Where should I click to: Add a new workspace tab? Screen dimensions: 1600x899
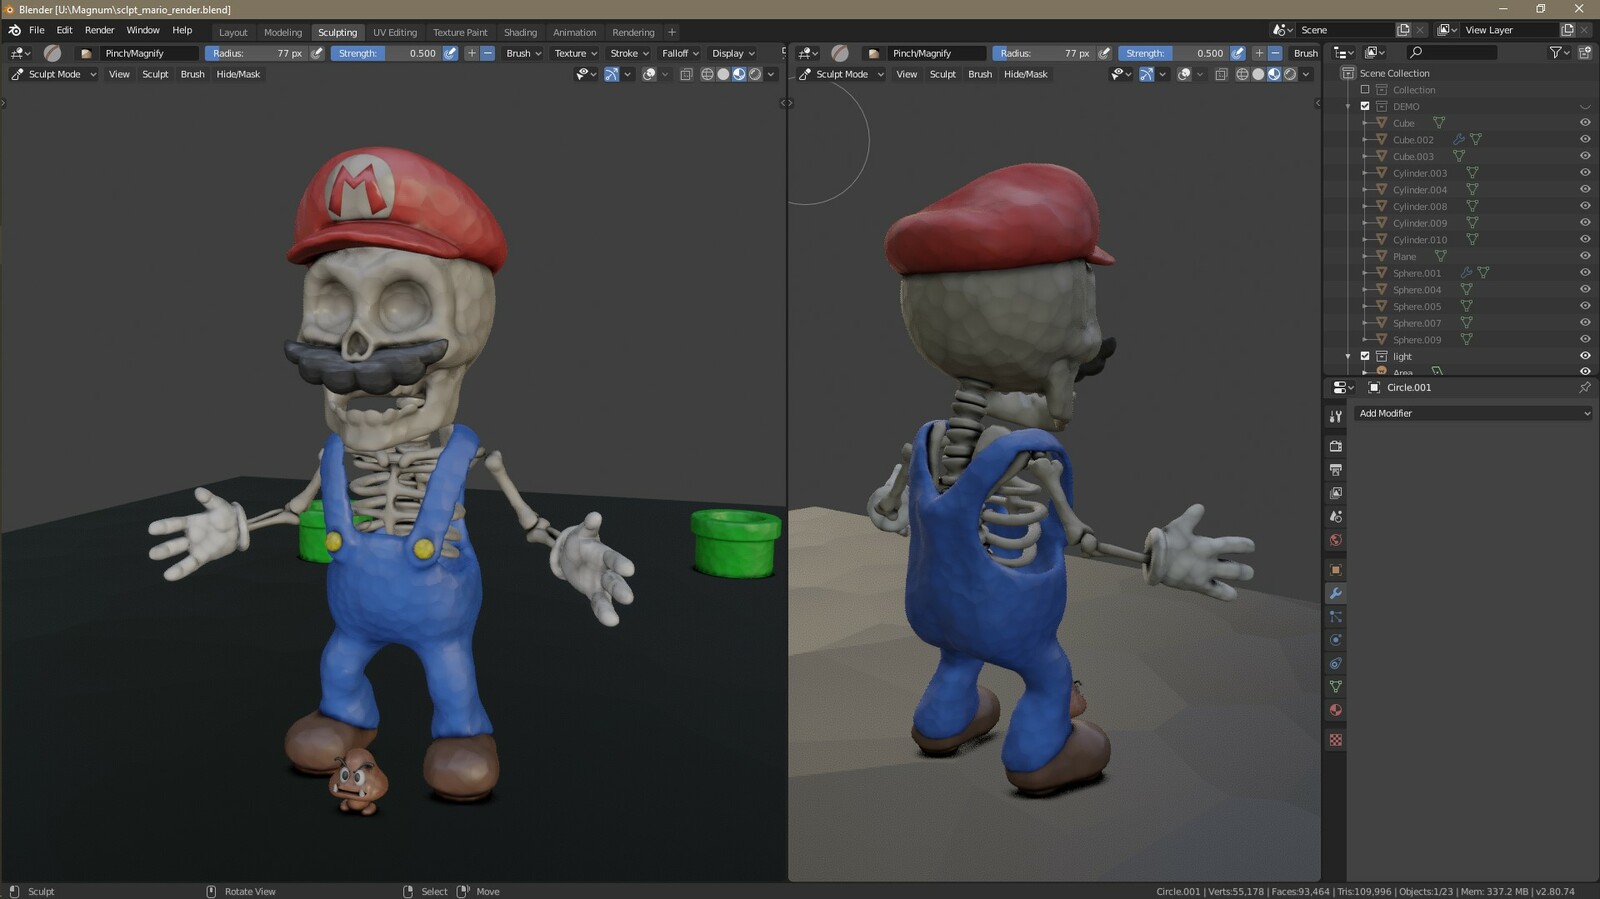point(672,32)
